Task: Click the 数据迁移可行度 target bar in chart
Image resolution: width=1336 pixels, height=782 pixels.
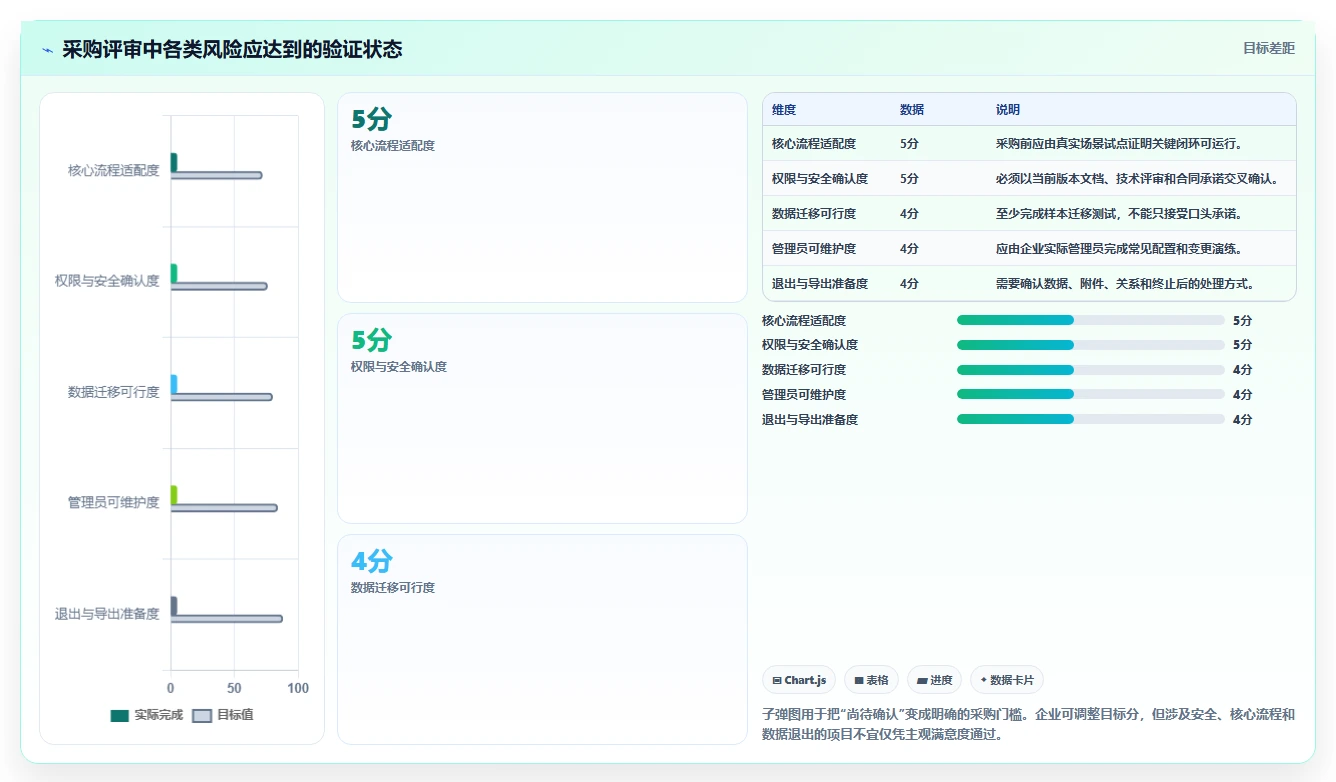Action: 221,397
